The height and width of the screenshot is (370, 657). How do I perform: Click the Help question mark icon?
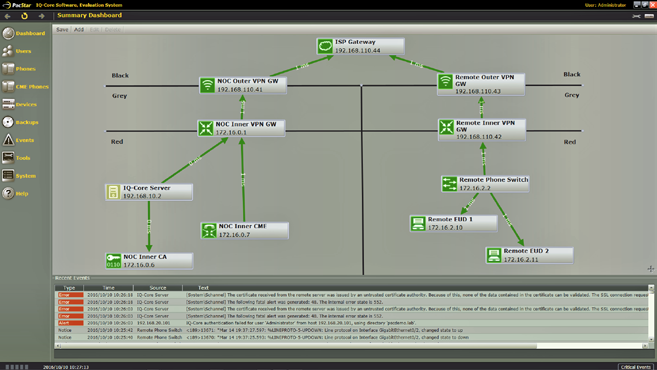(8, 194)
